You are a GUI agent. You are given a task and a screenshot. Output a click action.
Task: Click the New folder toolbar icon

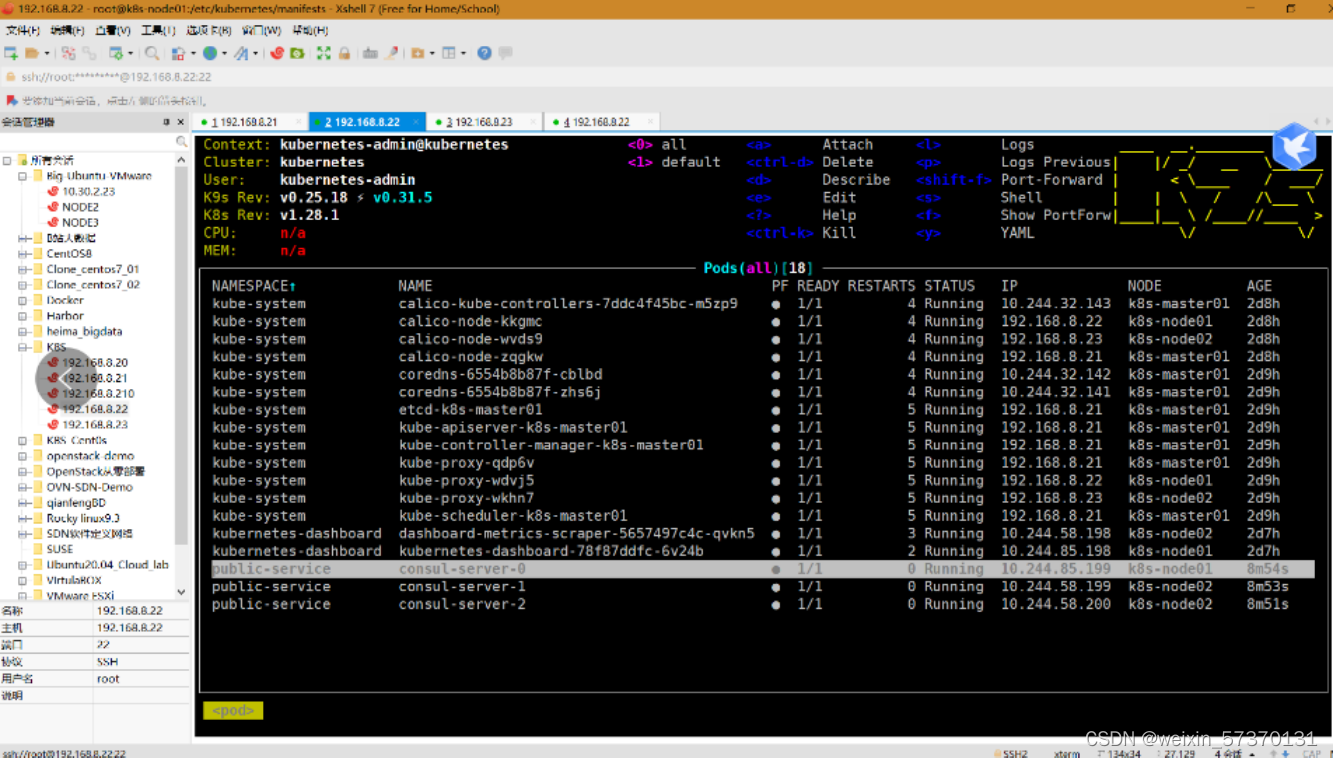[x=417, y=53]
